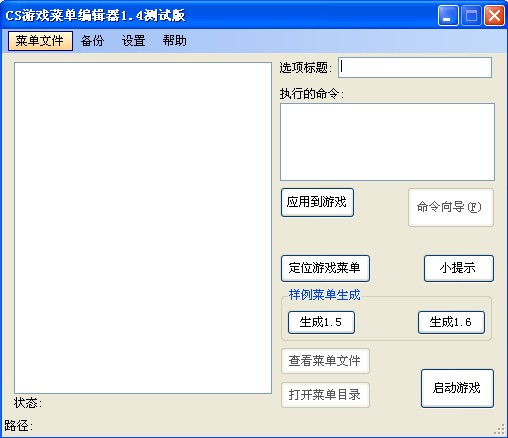Click the maximize window icon
The width and height of the screenshot is (508, 438).
(x=471, y=15)
